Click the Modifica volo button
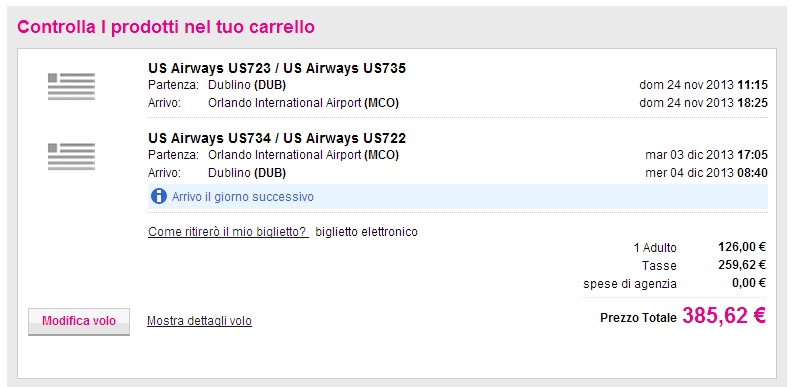This screenshot has height=387, width=791. click(x=79, y=321)
